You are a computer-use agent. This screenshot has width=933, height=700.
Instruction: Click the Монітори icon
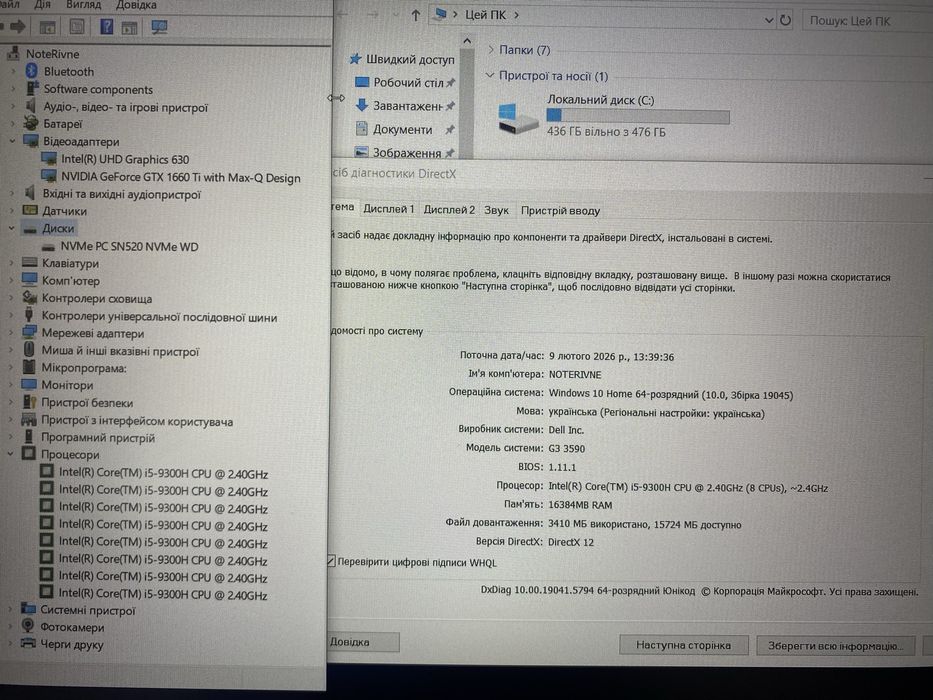coord(29,385)
